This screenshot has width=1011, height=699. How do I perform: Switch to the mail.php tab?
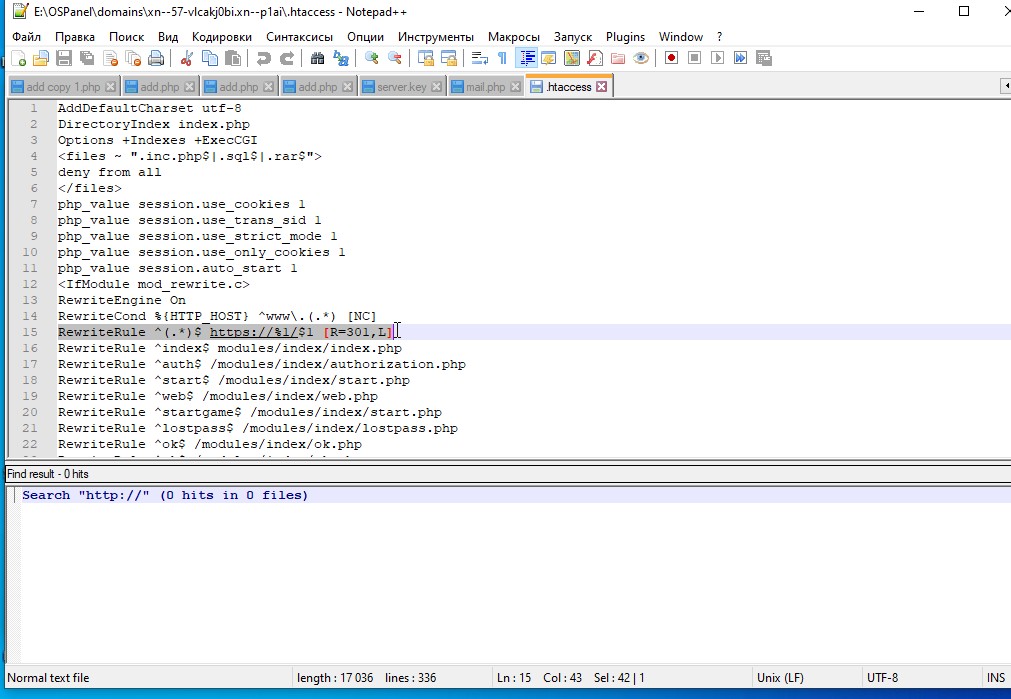click(x=486, y=87)
